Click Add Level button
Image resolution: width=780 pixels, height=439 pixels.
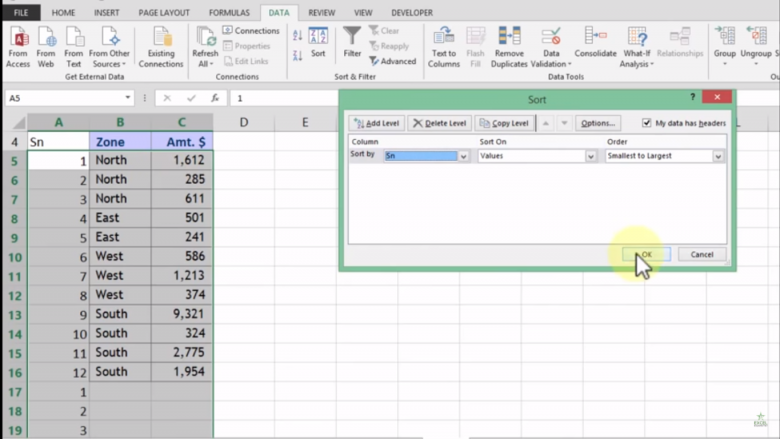coord(377,123)
